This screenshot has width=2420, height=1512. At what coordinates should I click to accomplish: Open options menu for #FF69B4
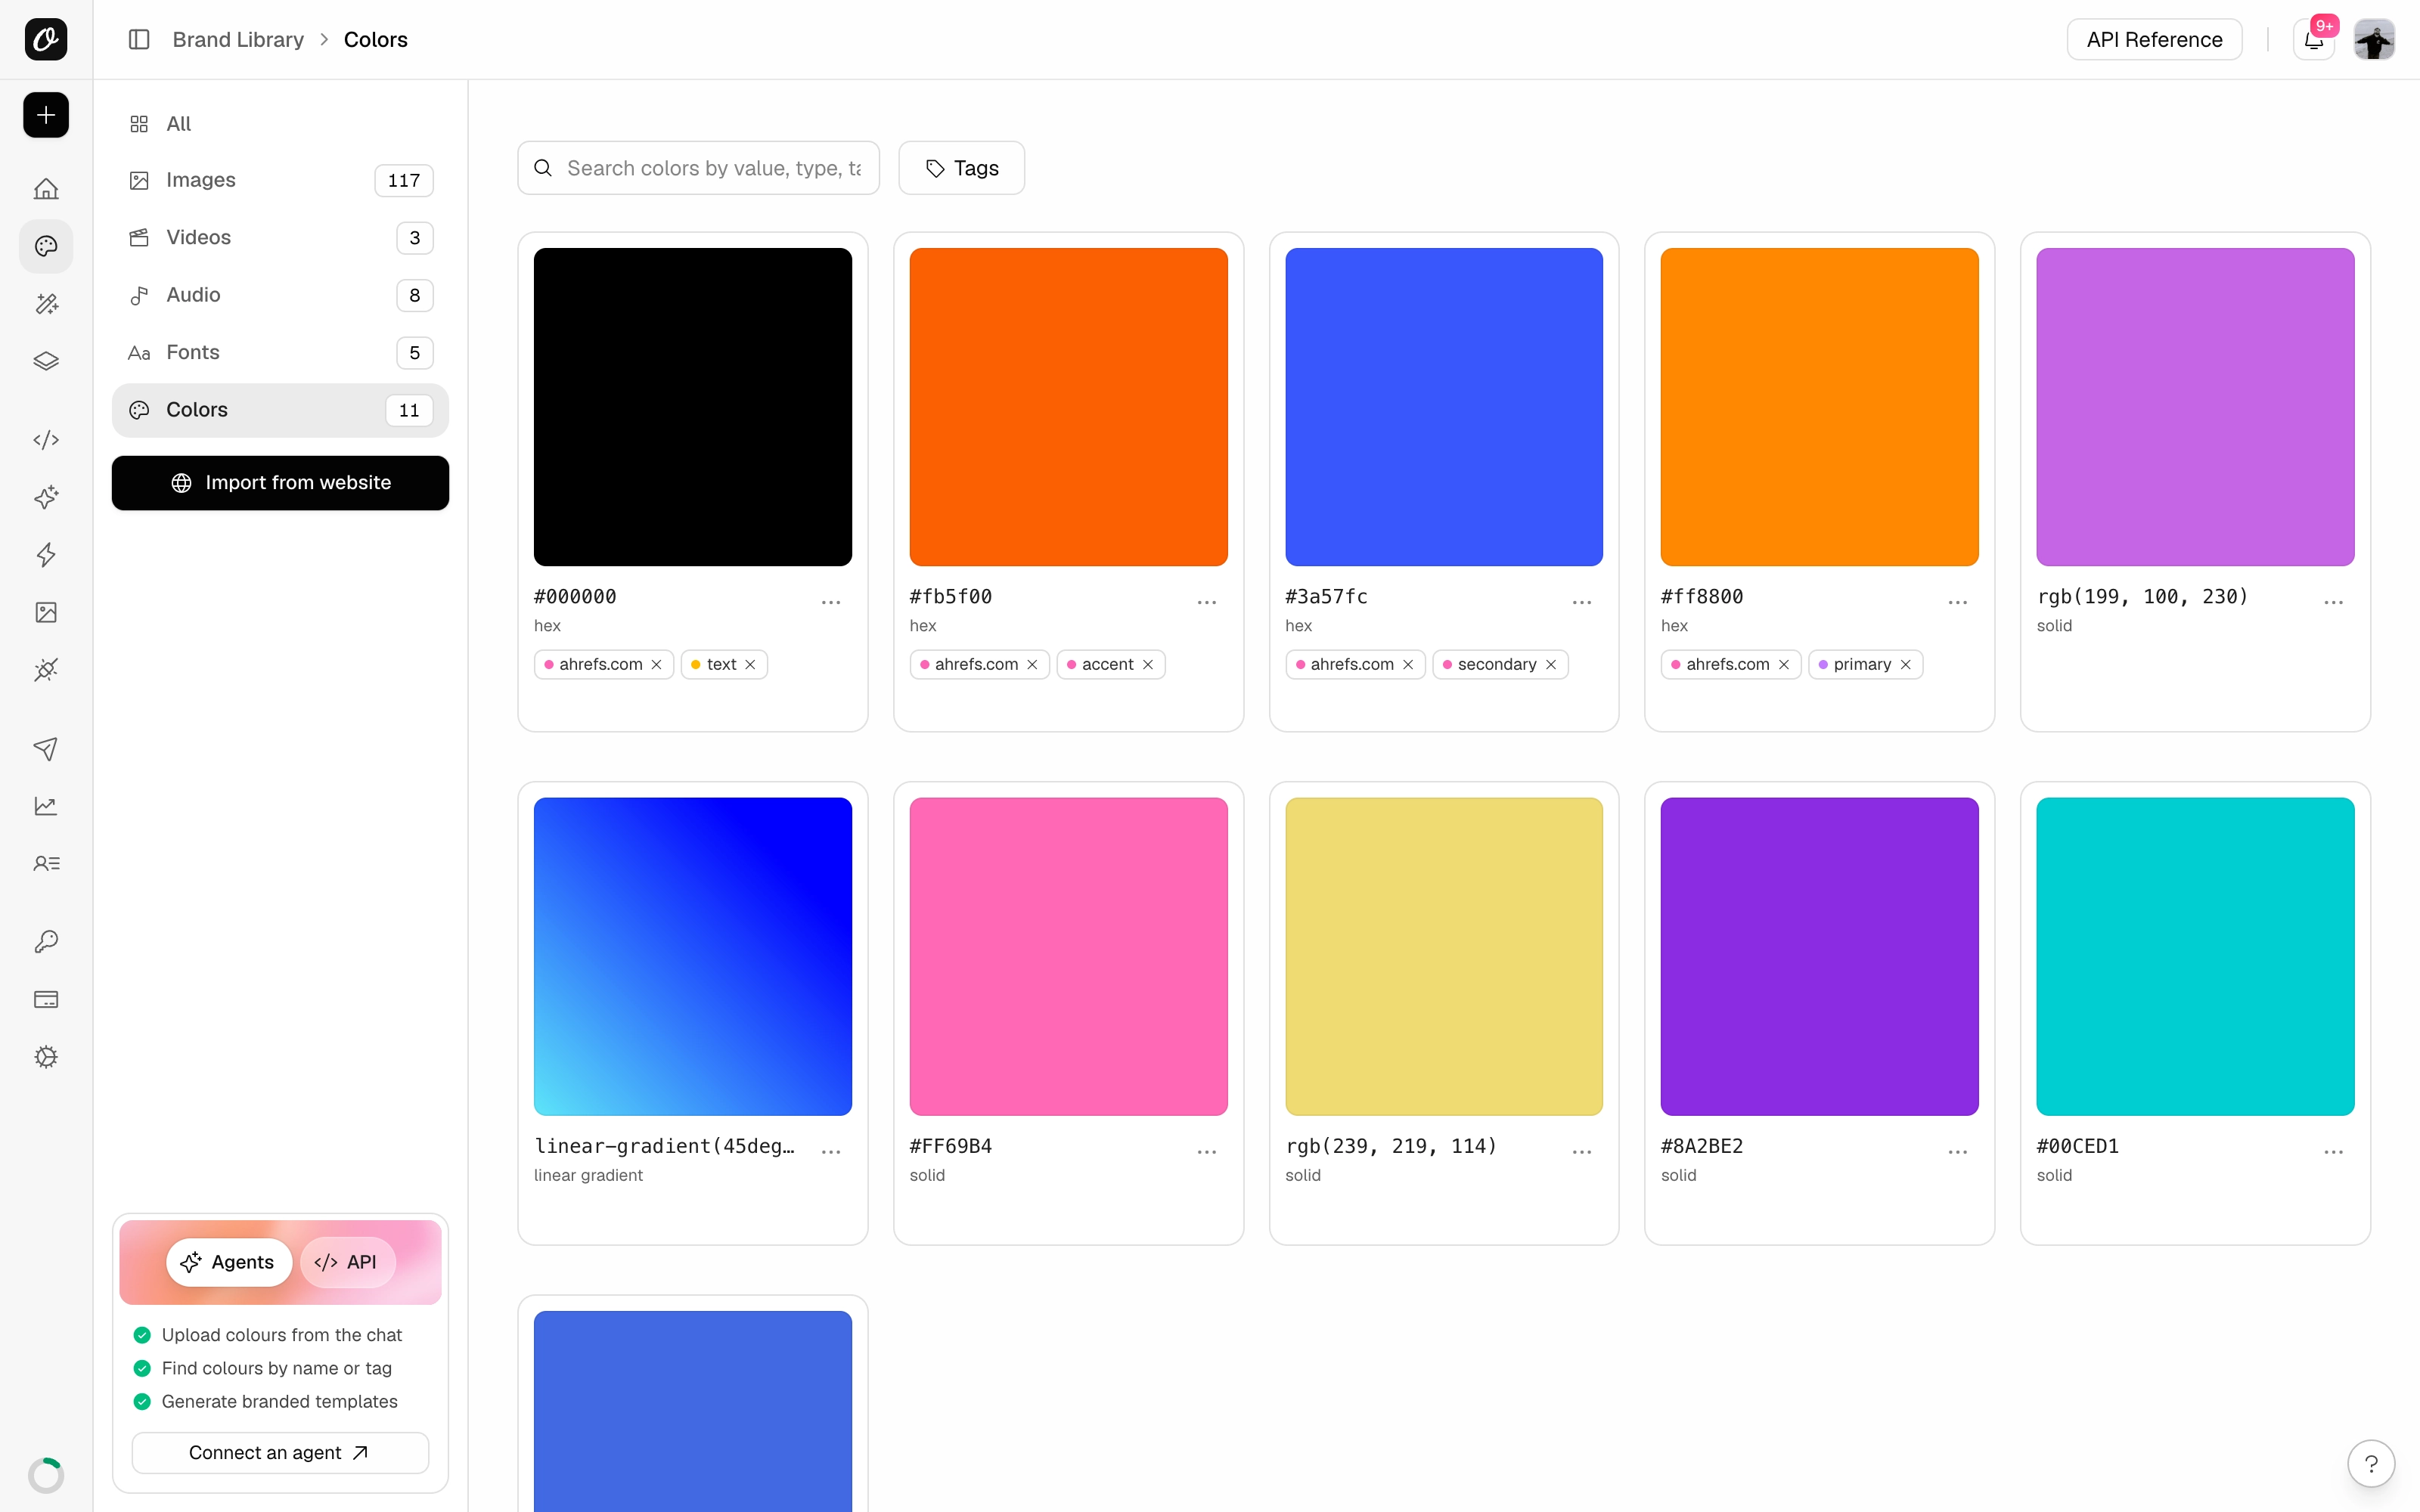[1207, 1152]
